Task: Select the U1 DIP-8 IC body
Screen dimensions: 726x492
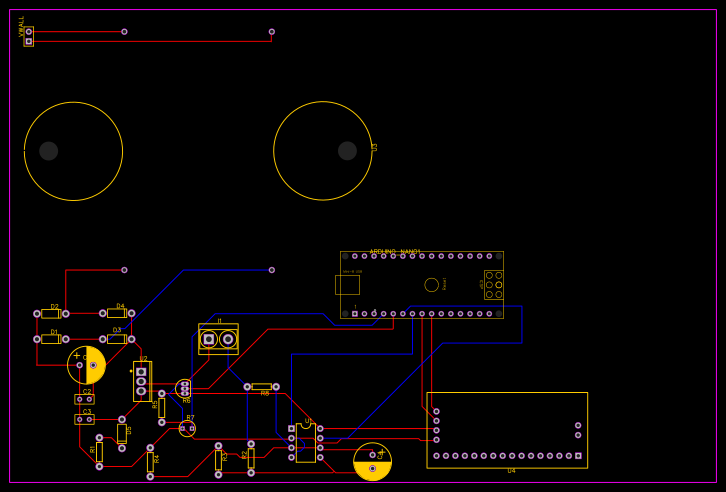Action: (x=306, y=443)
